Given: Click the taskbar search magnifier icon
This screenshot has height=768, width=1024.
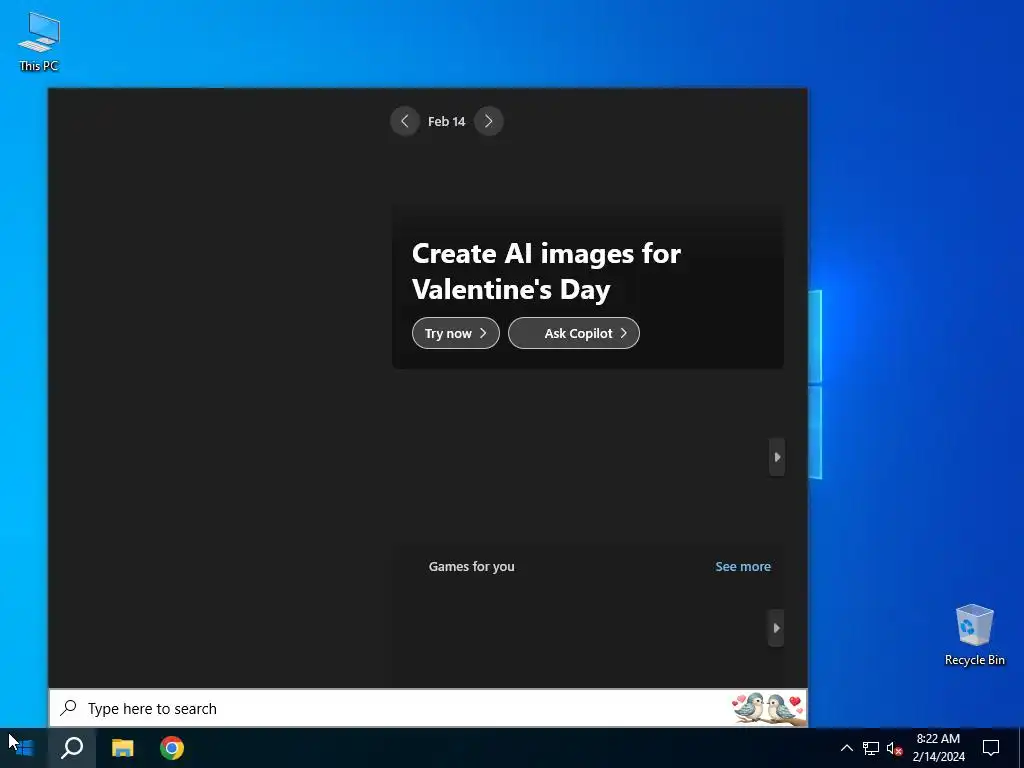Looking at the screenshot, I should tap(72, 748).
